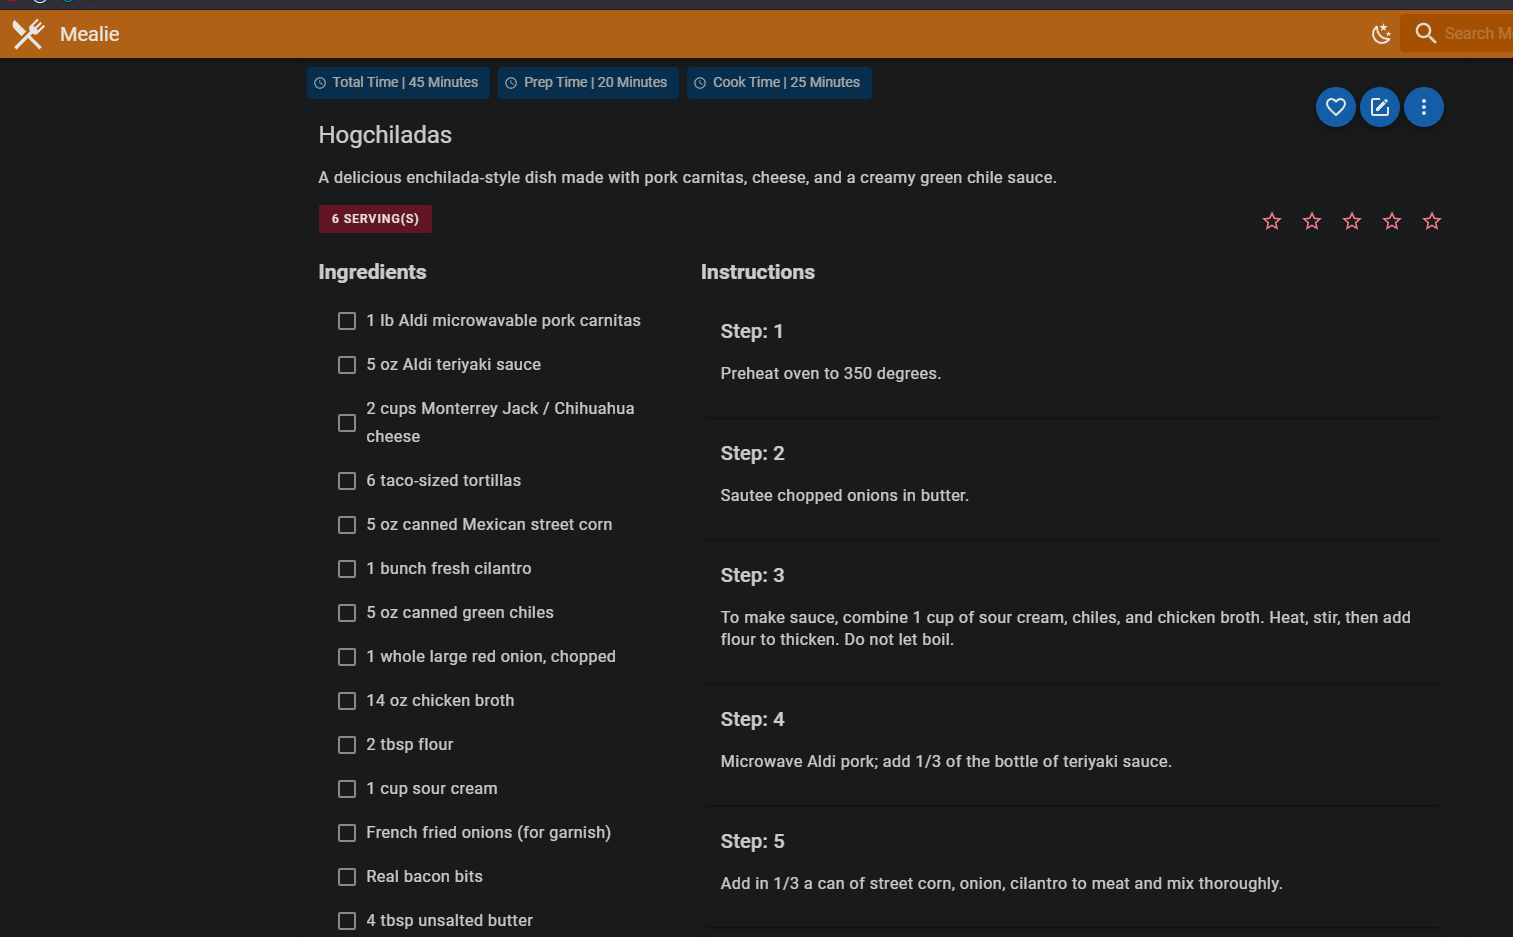The width and height of the screenshot is (1513, 937).
Task: Tick the Aldi teriyaki sauce checkbox
Action: tap(347, 365)
